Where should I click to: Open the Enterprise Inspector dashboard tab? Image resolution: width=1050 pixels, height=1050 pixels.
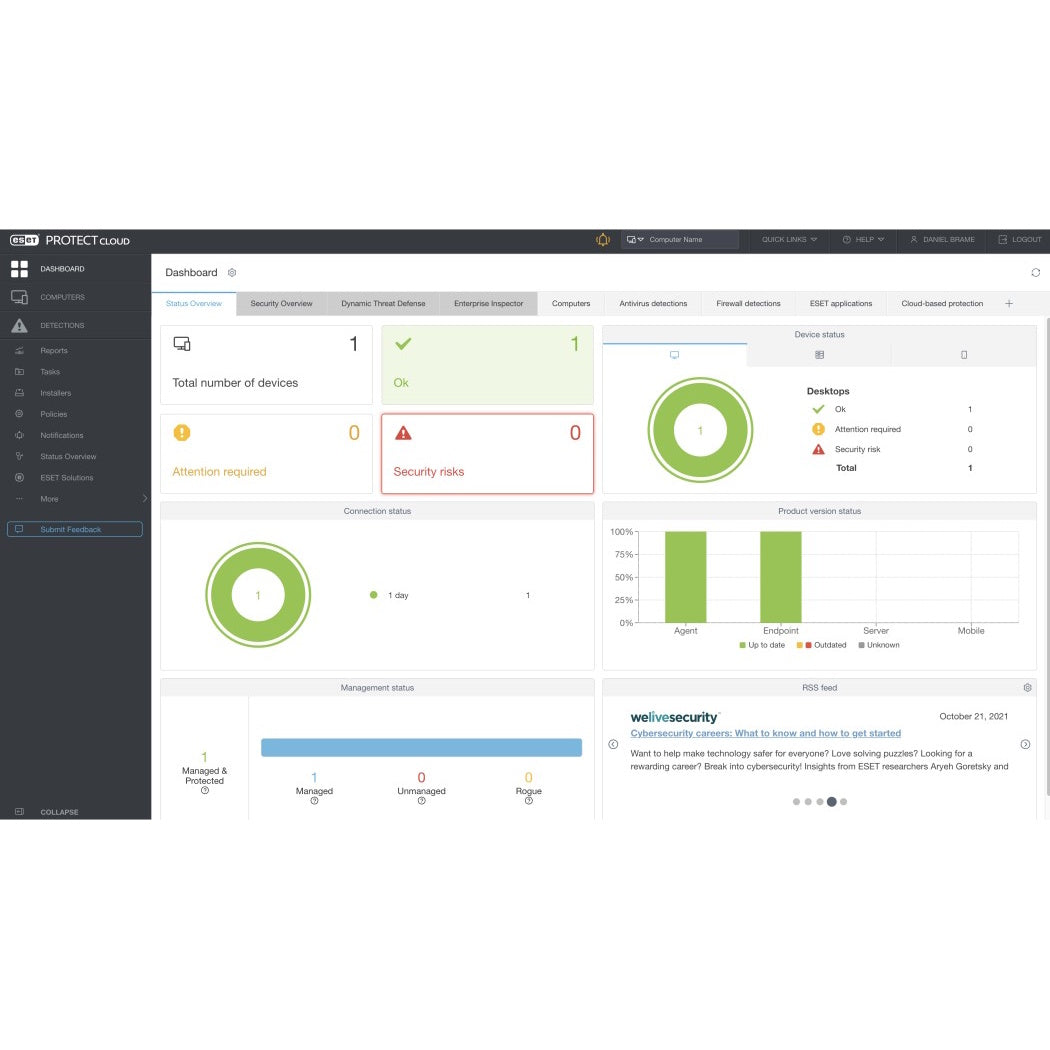pyautogui.click(x=488, y=303)
